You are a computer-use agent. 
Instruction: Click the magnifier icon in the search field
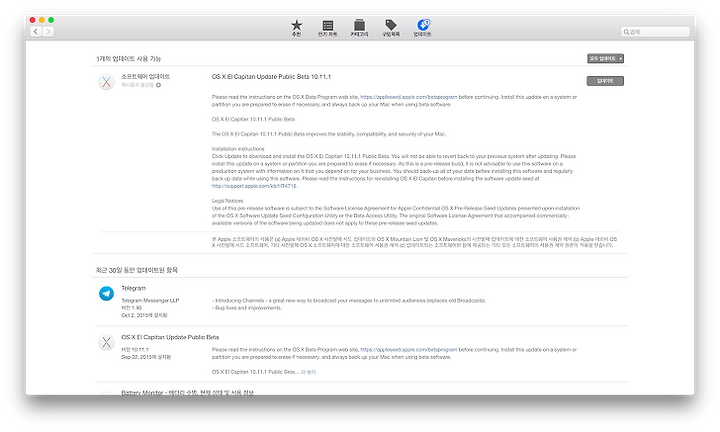tap(626, 32)
